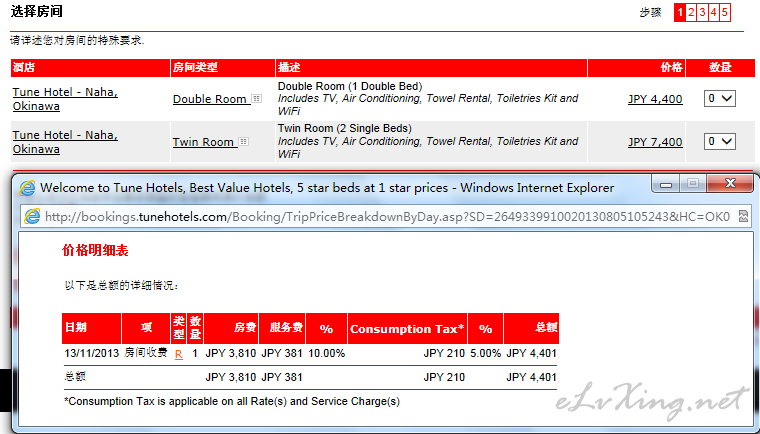The height and width of the screenshot is (434, 760).
Task: Click the Consumption Tax* column header
Action: [407, 329]
